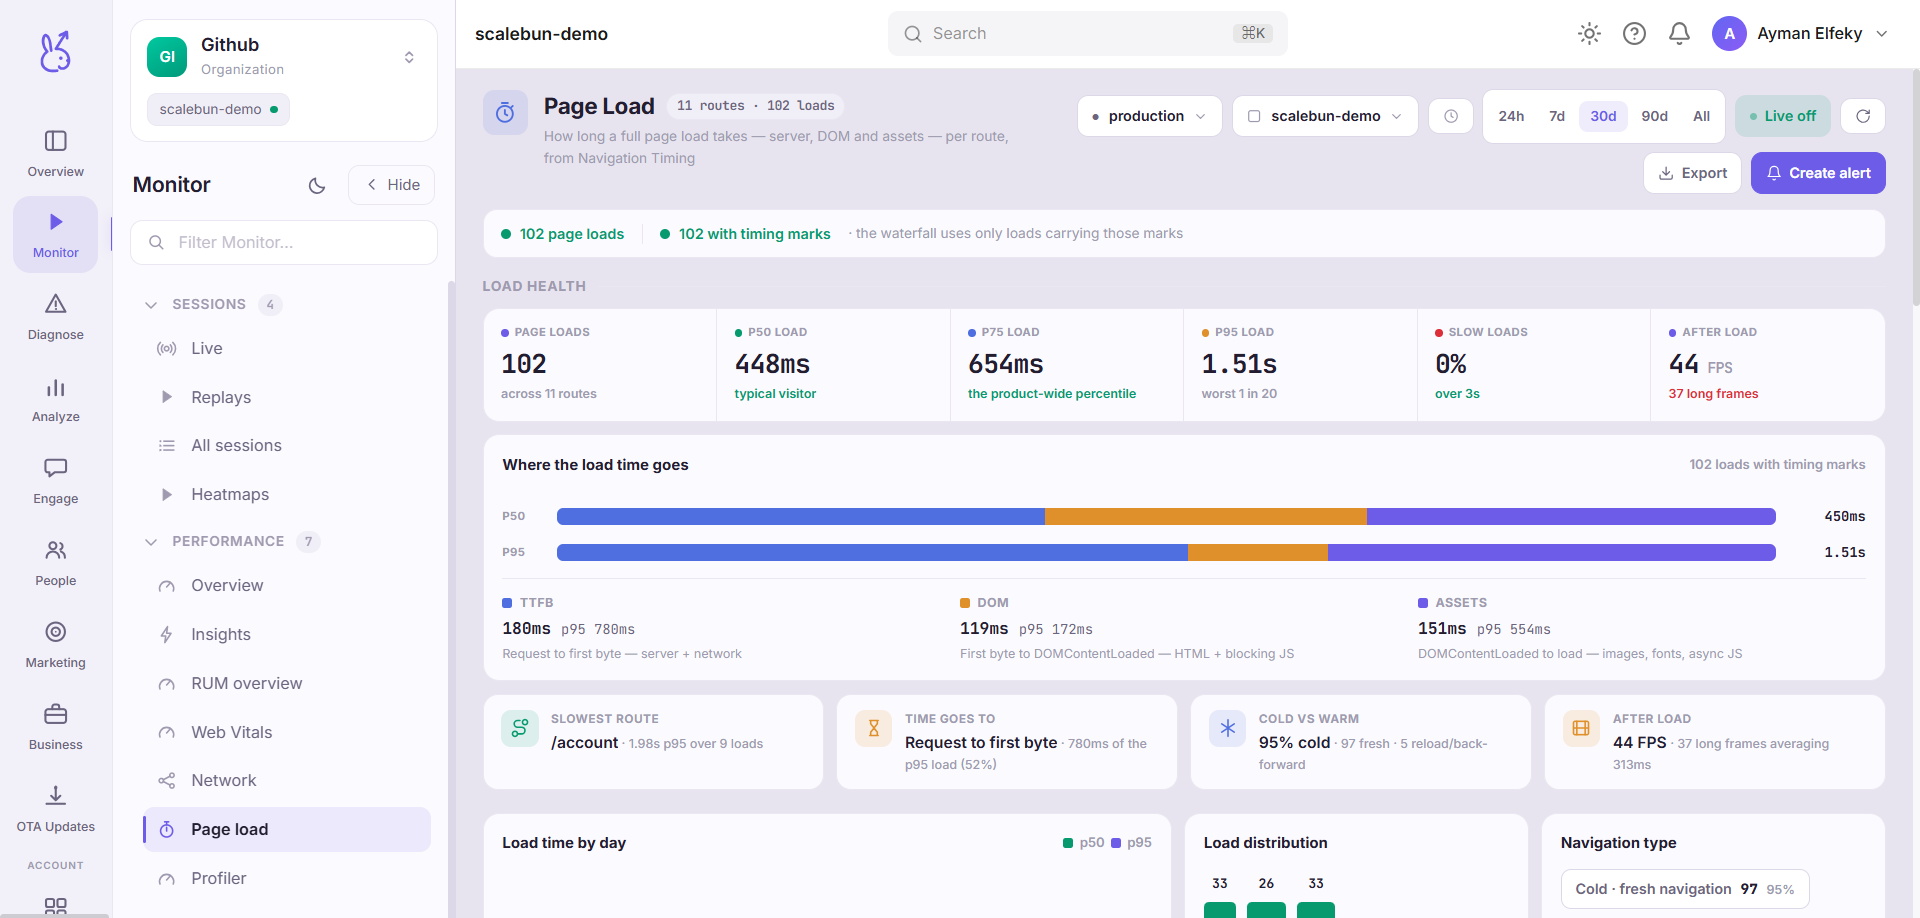Open the Analyze sidebar section
The height and width of the screenshot is (918, 1920).
tap(56, 399)
